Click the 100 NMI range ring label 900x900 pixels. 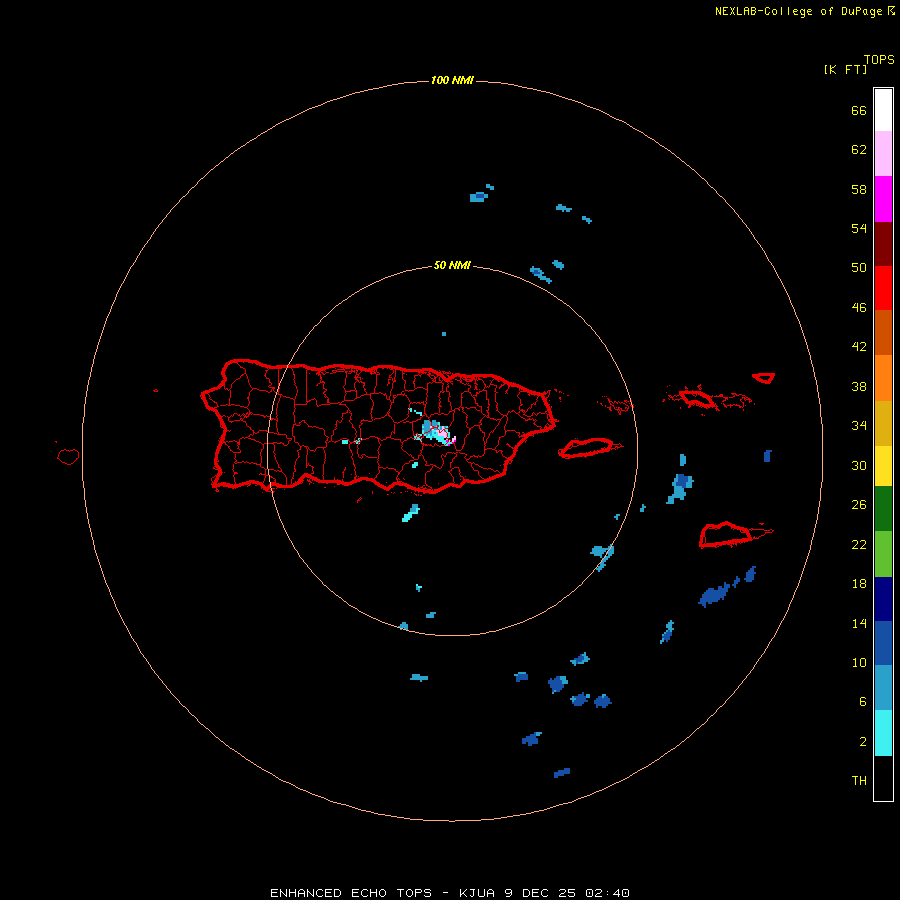click(x=452, y=80)
